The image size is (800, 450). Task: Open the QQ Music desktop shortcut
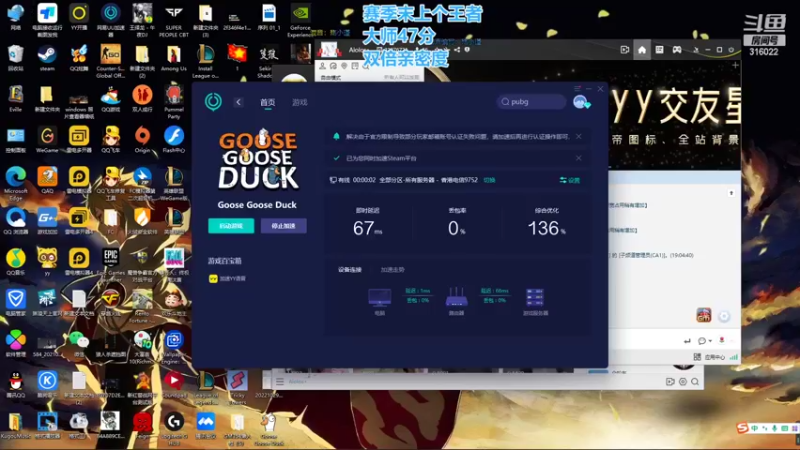click(x=15, y=262)
